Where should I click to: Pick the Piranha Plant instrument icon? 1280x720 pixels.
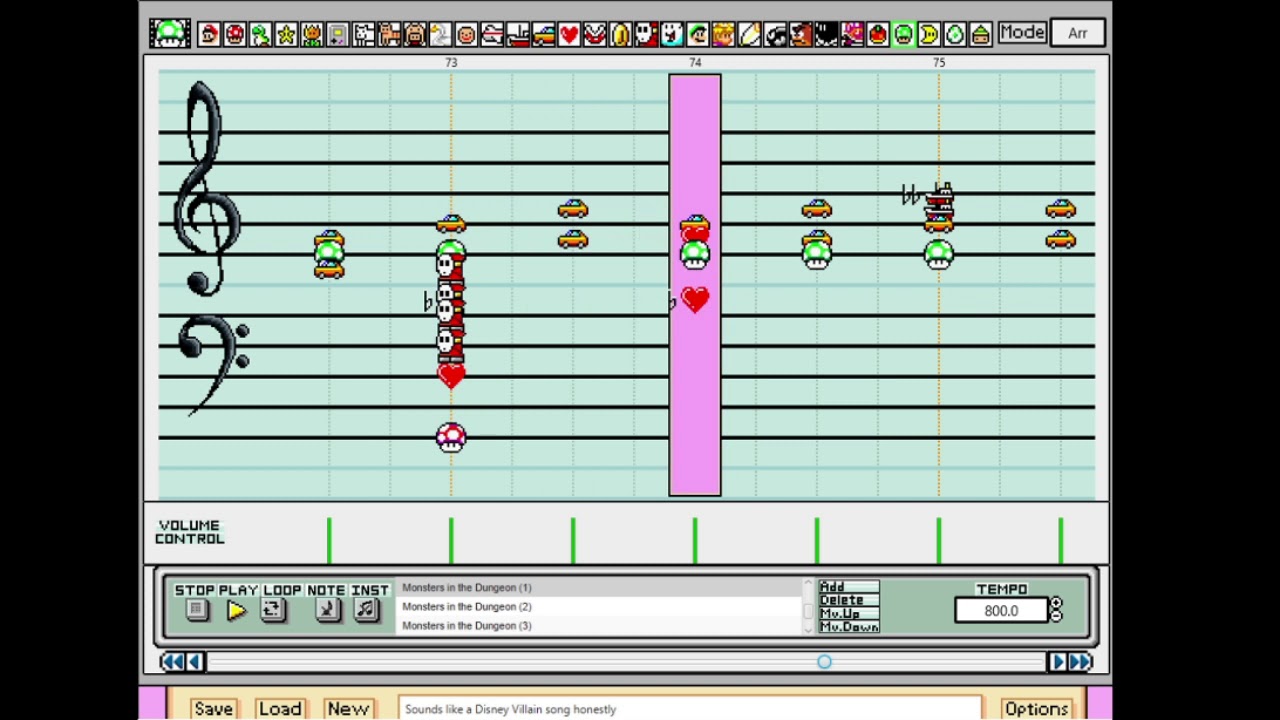pyautogui.click(x=595, y=34)
